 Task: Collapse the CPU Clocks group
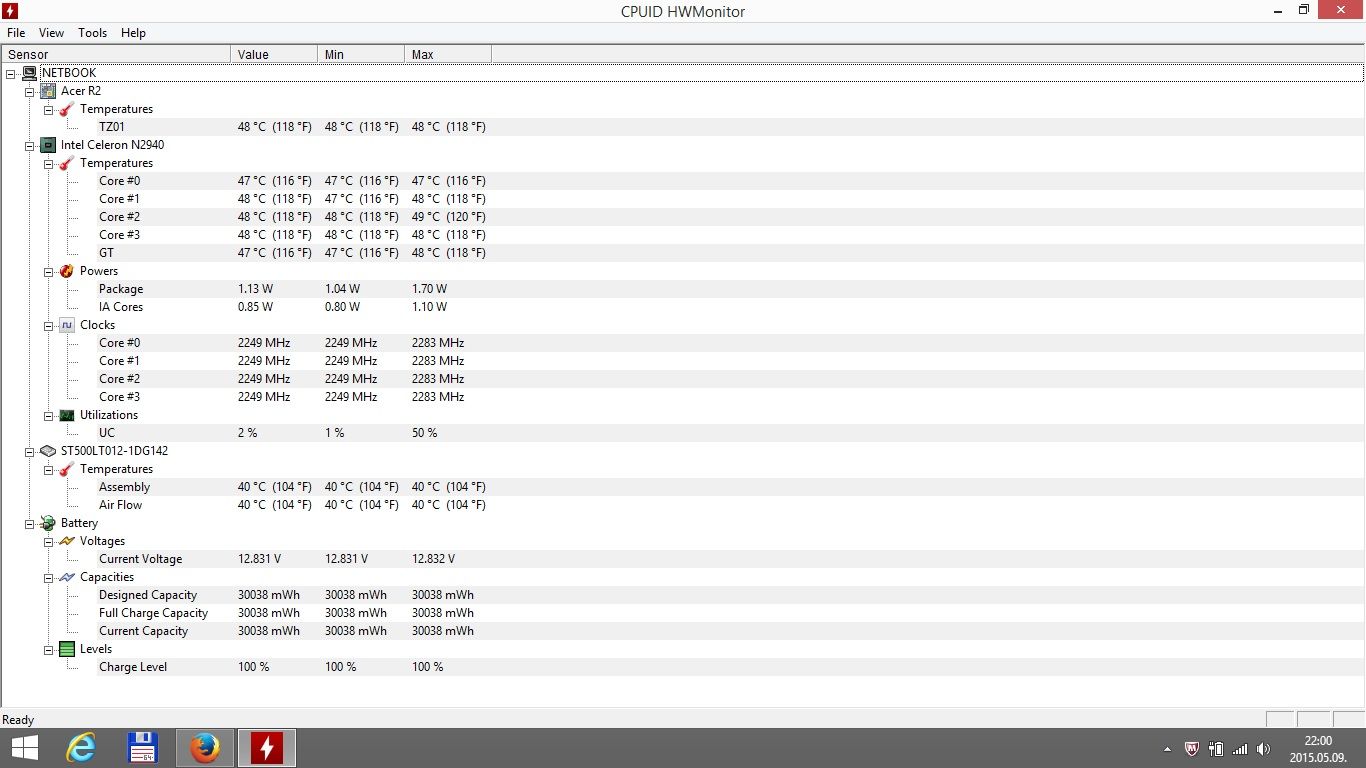click(48, 325)
